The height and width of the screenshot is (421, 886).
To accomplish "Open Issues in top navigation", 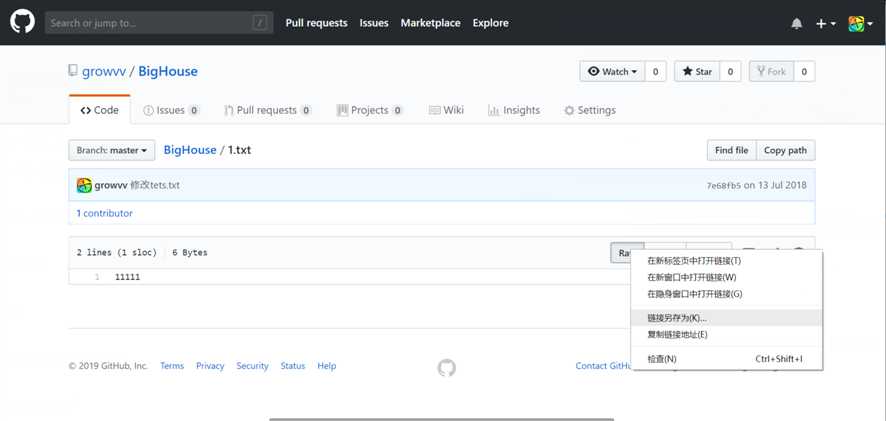I will click(x=374, y=23).
